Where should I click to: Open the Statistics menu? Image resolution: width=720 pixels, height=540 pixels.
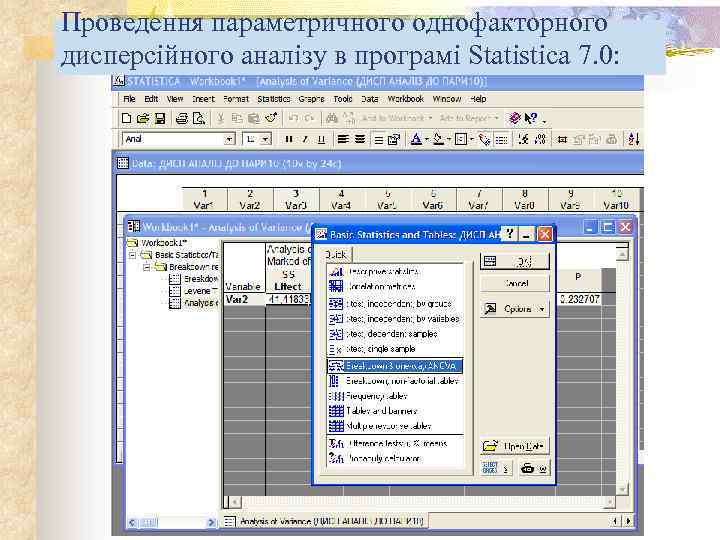point(274,99)
